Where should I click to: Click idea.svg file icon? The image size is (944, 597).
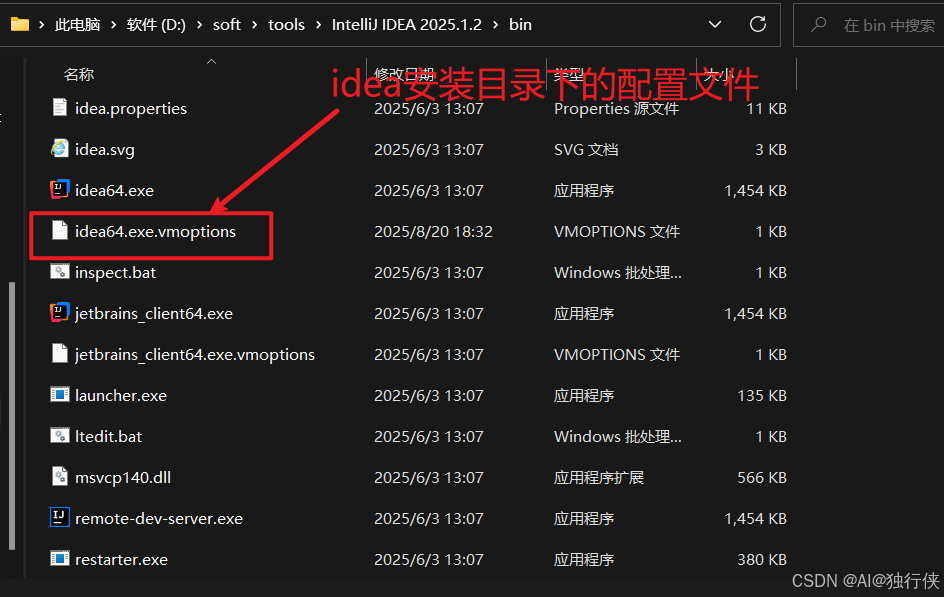(60, 149)
